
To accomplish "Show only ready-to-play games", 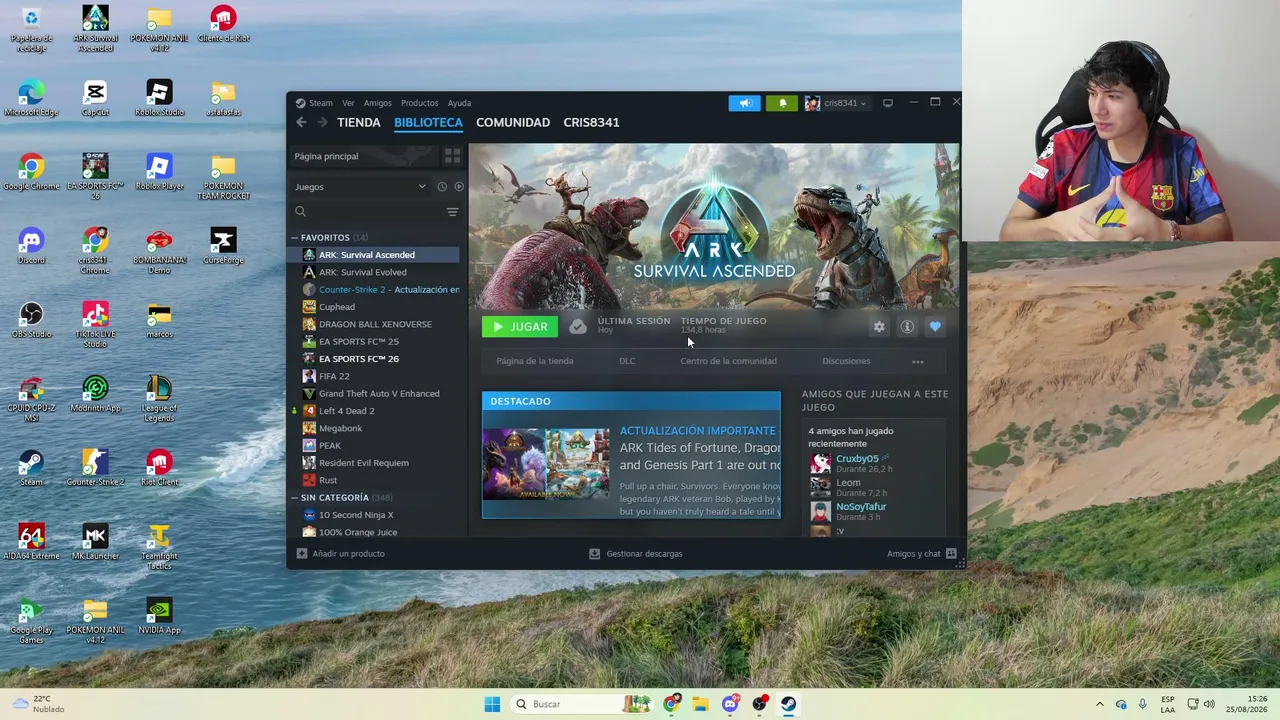I will point(459,187).
